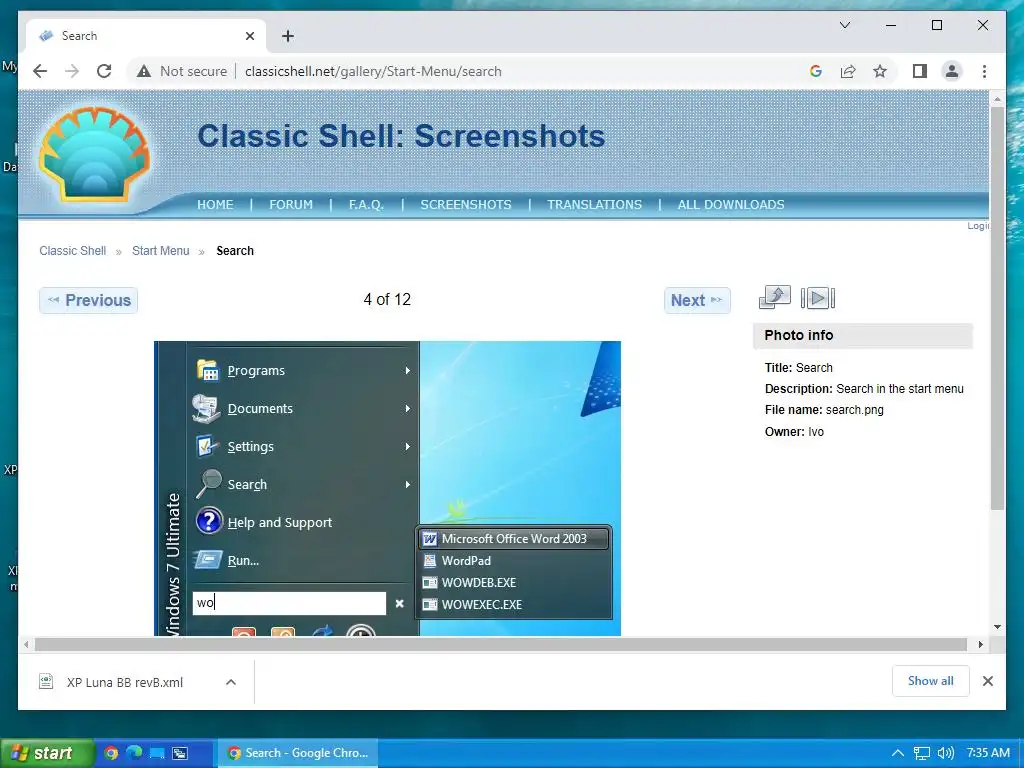Click the scroll left arrow
Screen dimensions: 1024x768
point(25,645)
